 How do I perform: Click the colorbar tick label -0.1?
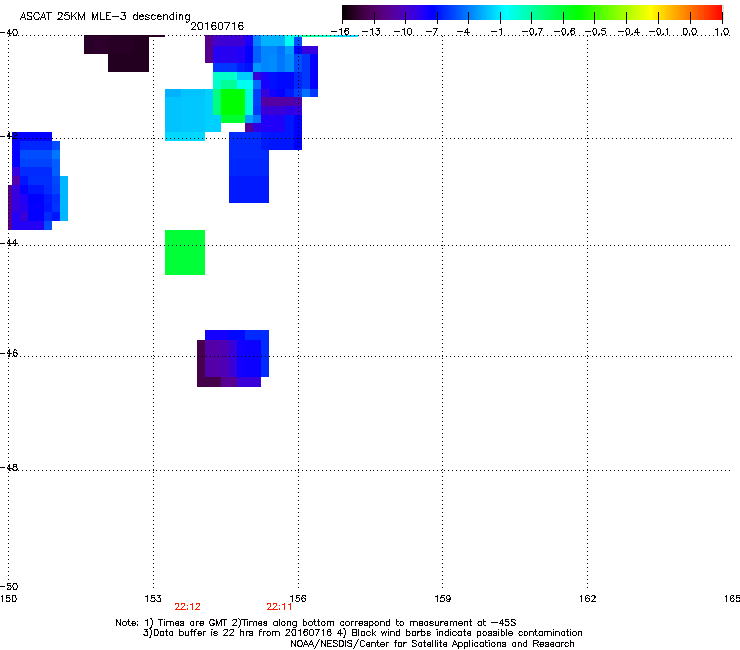(x=659, y=32)
